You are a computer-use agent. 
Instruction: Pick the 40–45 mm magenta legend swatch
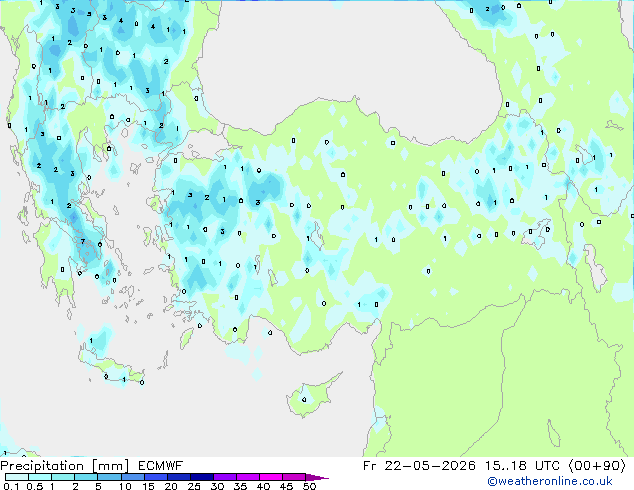[271, 477]
